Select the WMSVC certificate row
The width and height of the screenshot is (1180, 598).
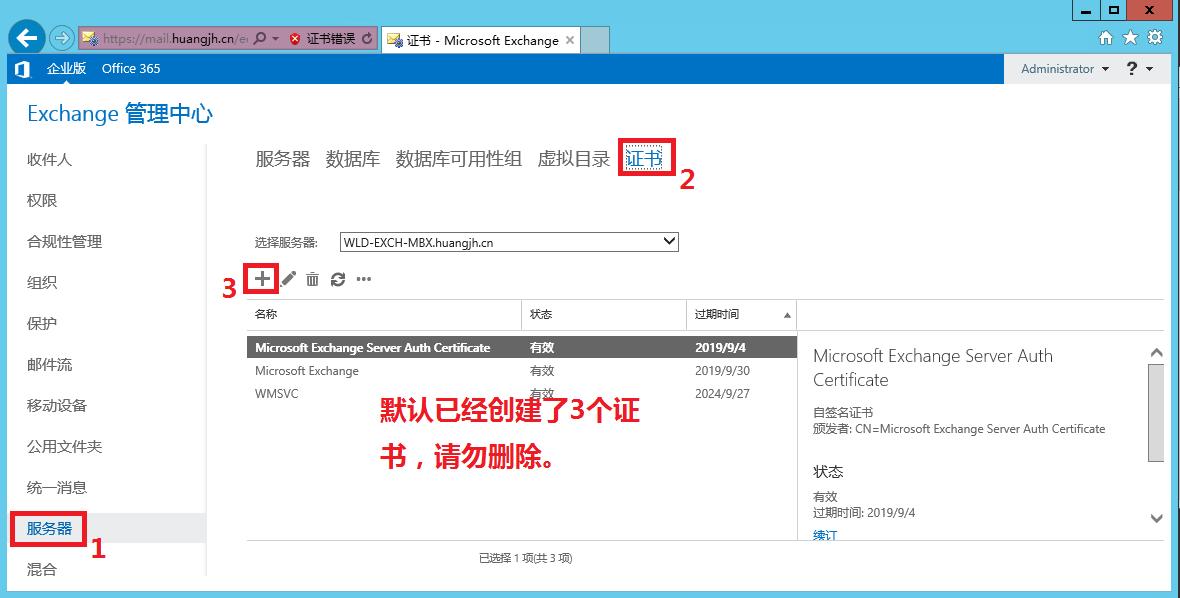pos(522,393)
